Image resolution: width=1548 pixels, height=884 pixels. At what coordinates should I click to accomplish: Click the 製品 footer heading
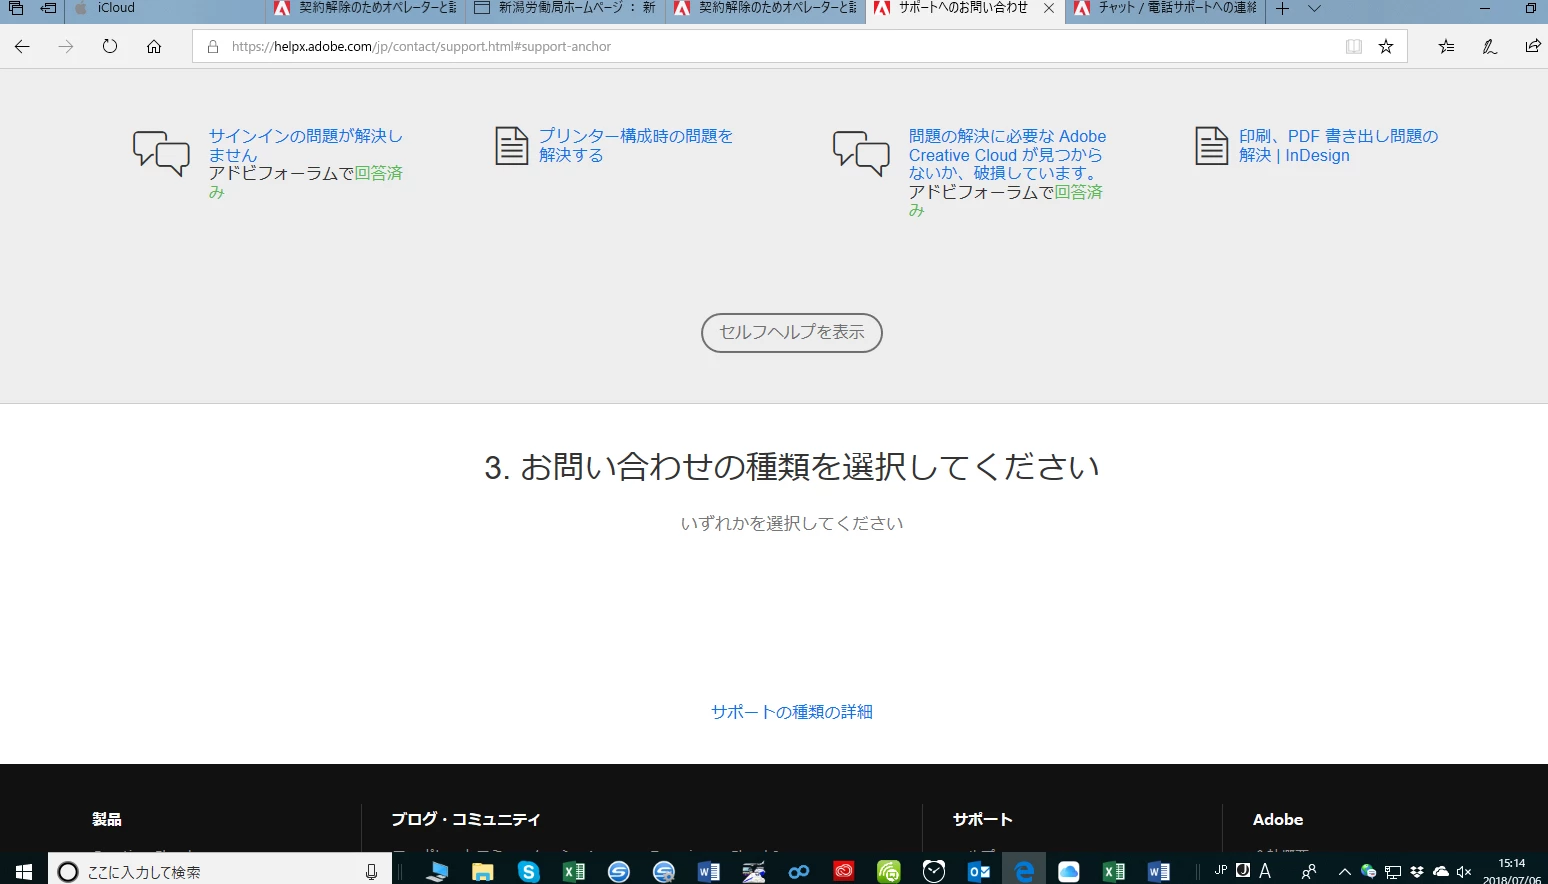coord(107,819)
